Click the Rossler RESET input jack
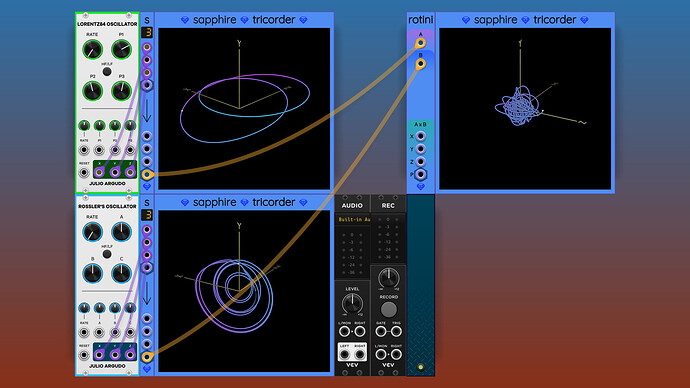Image resolution: width=690 pixels, height=388 pixels. (x=84, y=355)
